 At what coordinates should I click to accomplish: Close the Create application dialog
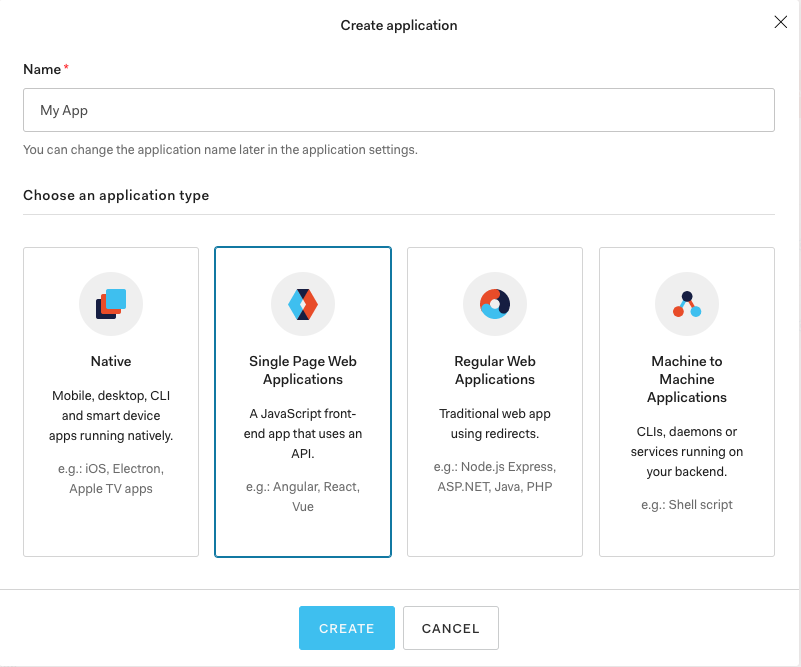(781, 22)
